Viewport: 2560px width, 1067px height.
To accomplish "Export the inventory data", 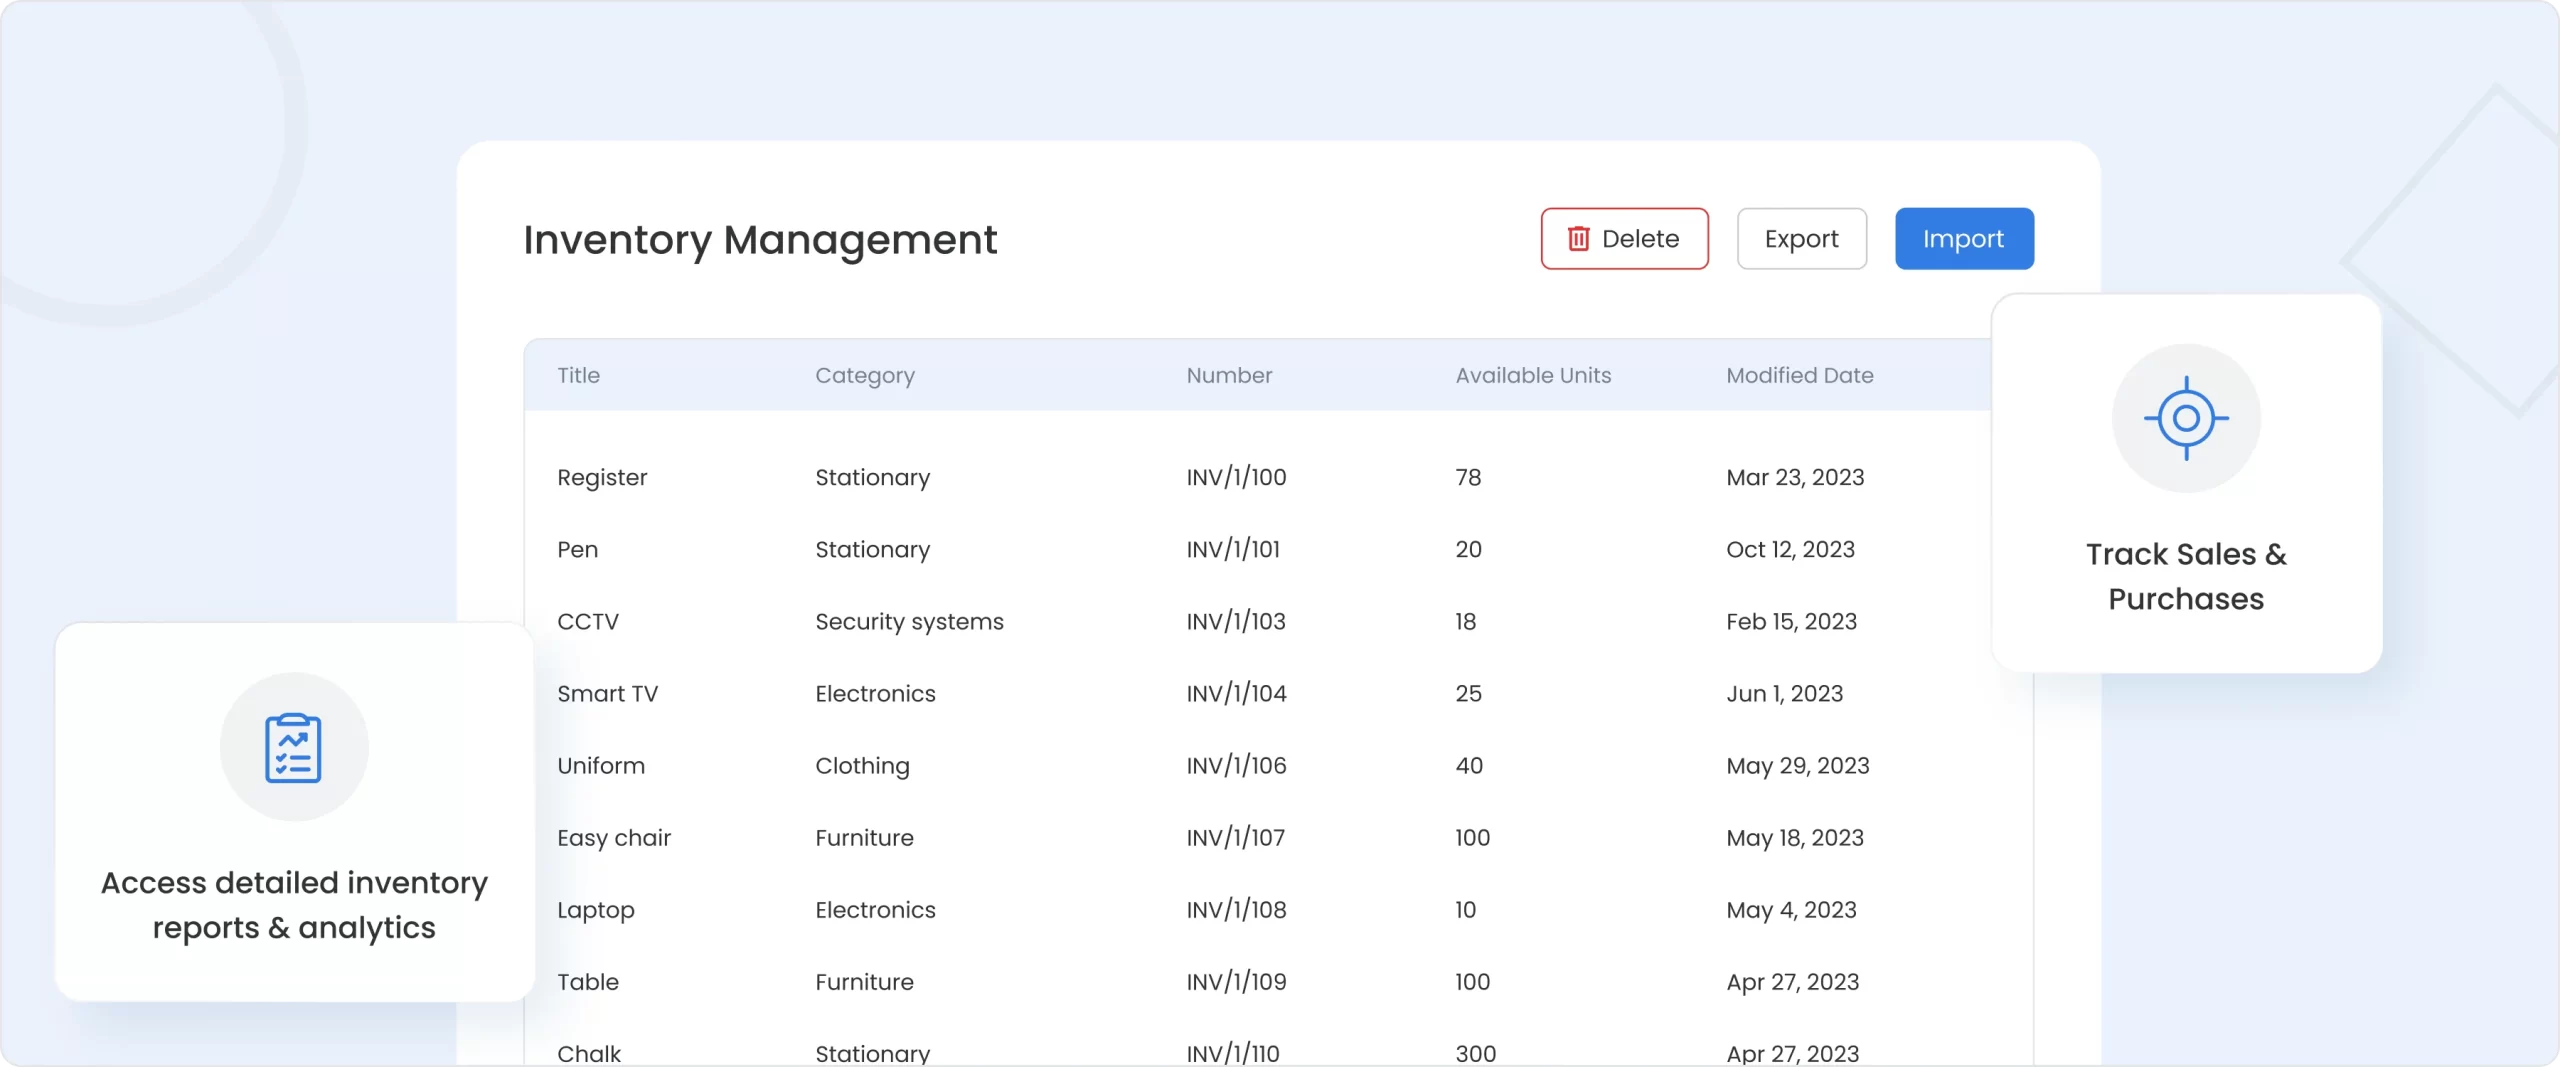I will click(x=1801, y=238).
